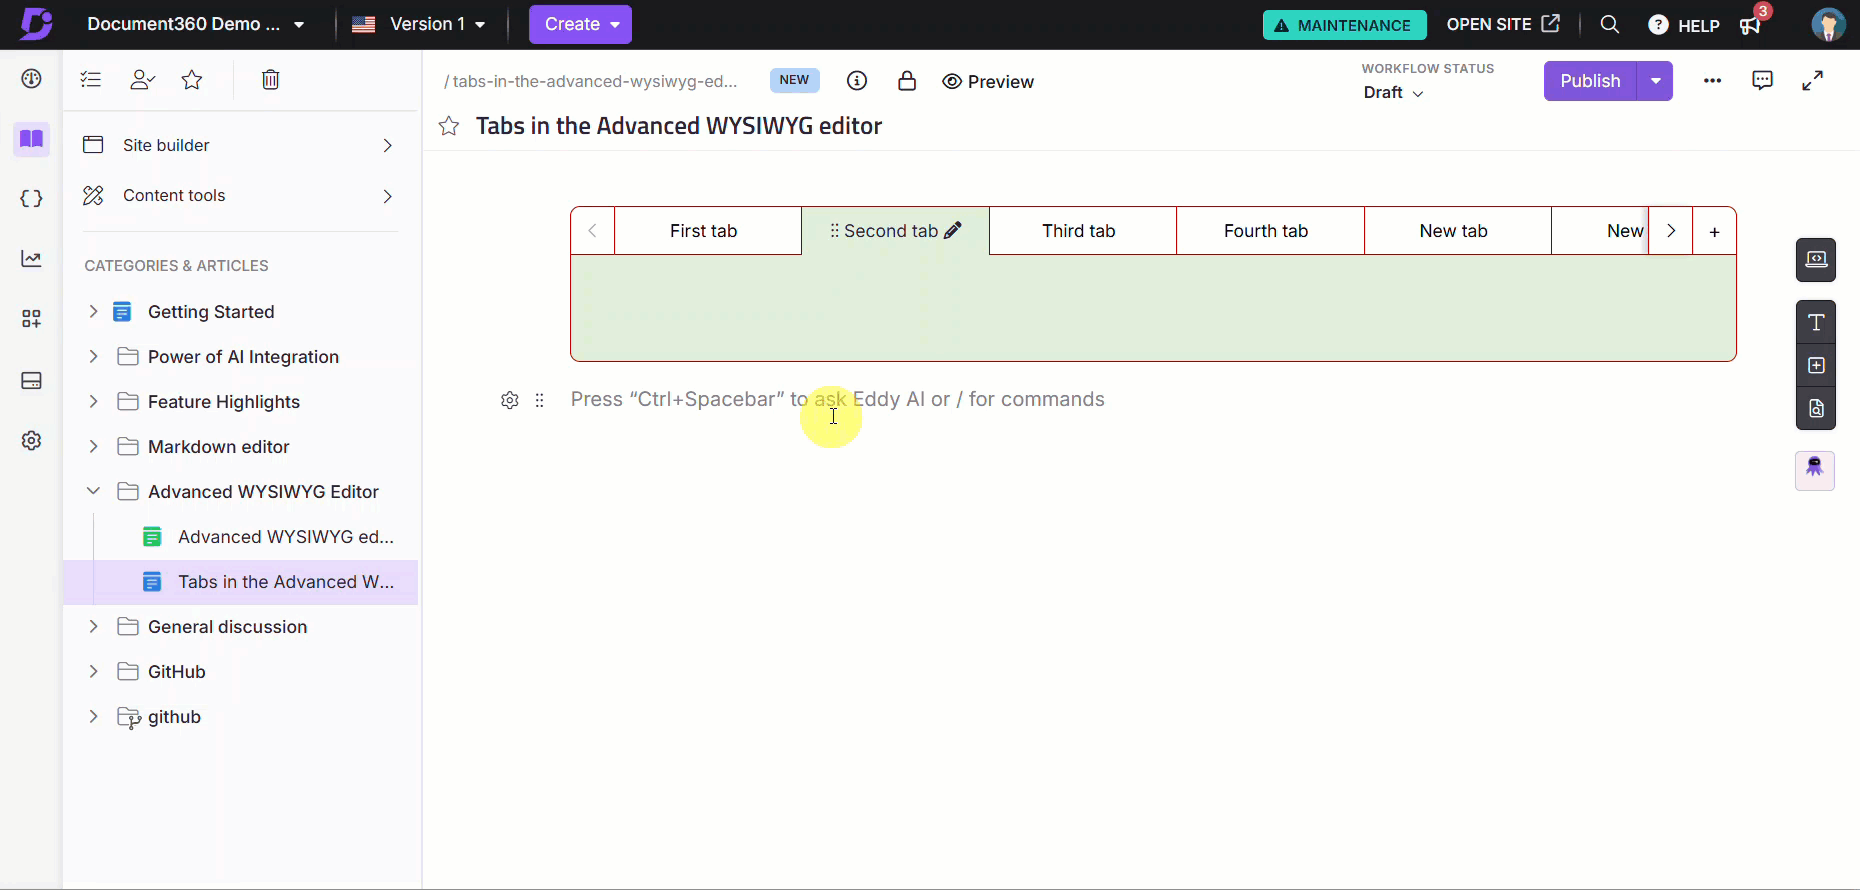Click the file search icon on right panel
This screenshot has height=890, width=1860.
click(x=1816, y=408)
